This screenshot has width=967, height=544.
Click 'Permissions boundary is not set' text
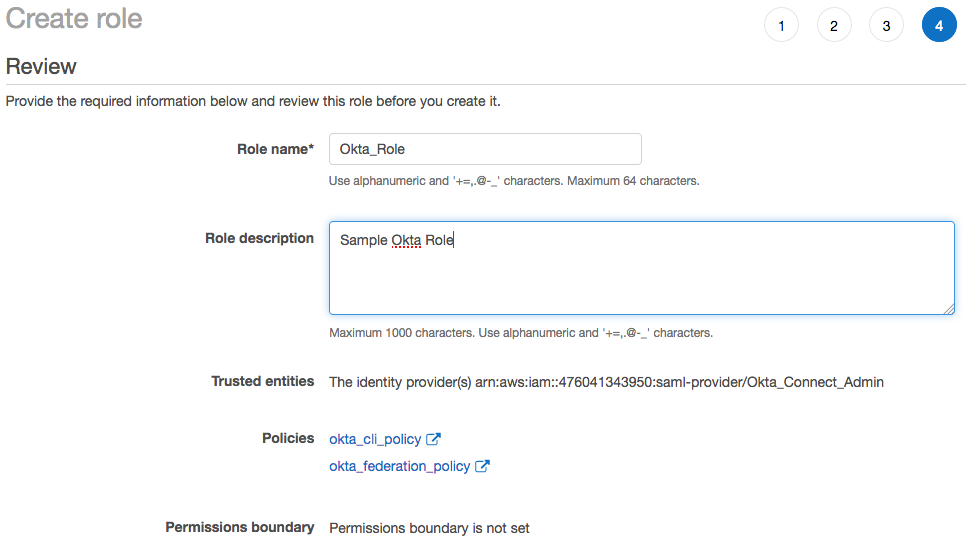pos(429,528)
